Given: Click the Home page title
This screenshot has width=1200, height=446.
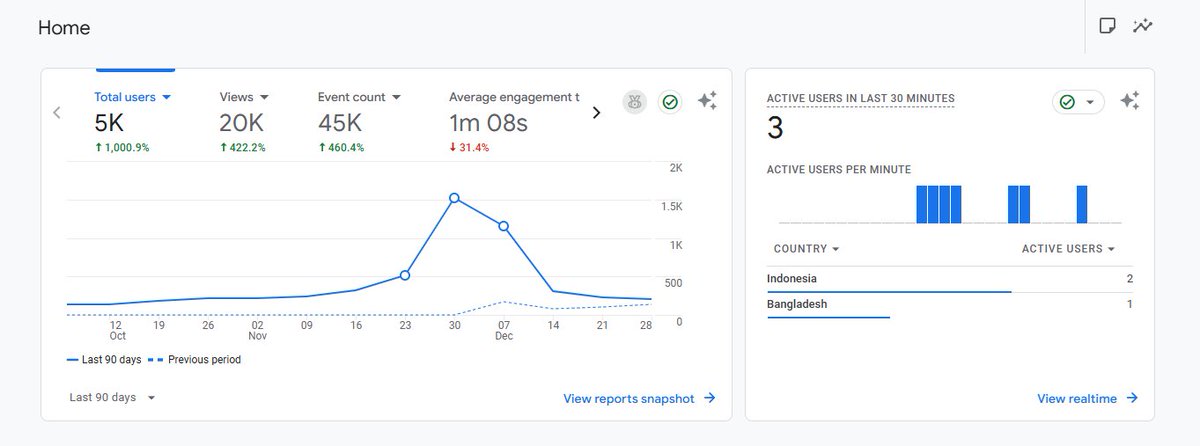Looking at the screenshot, I should pos(64,28).
